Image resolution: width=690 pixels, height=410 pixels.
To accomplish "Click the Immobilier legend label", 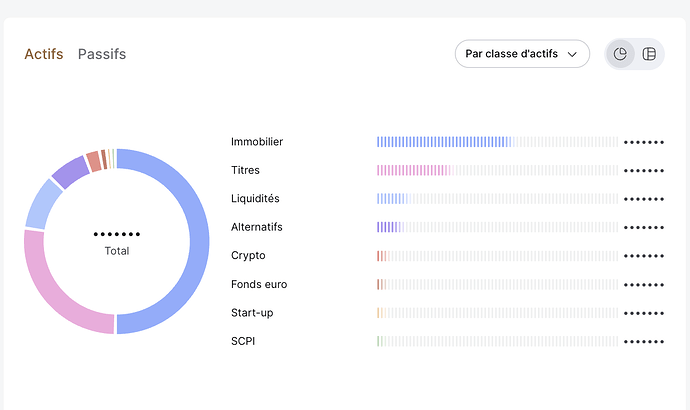I will click(x=257, y=142).
